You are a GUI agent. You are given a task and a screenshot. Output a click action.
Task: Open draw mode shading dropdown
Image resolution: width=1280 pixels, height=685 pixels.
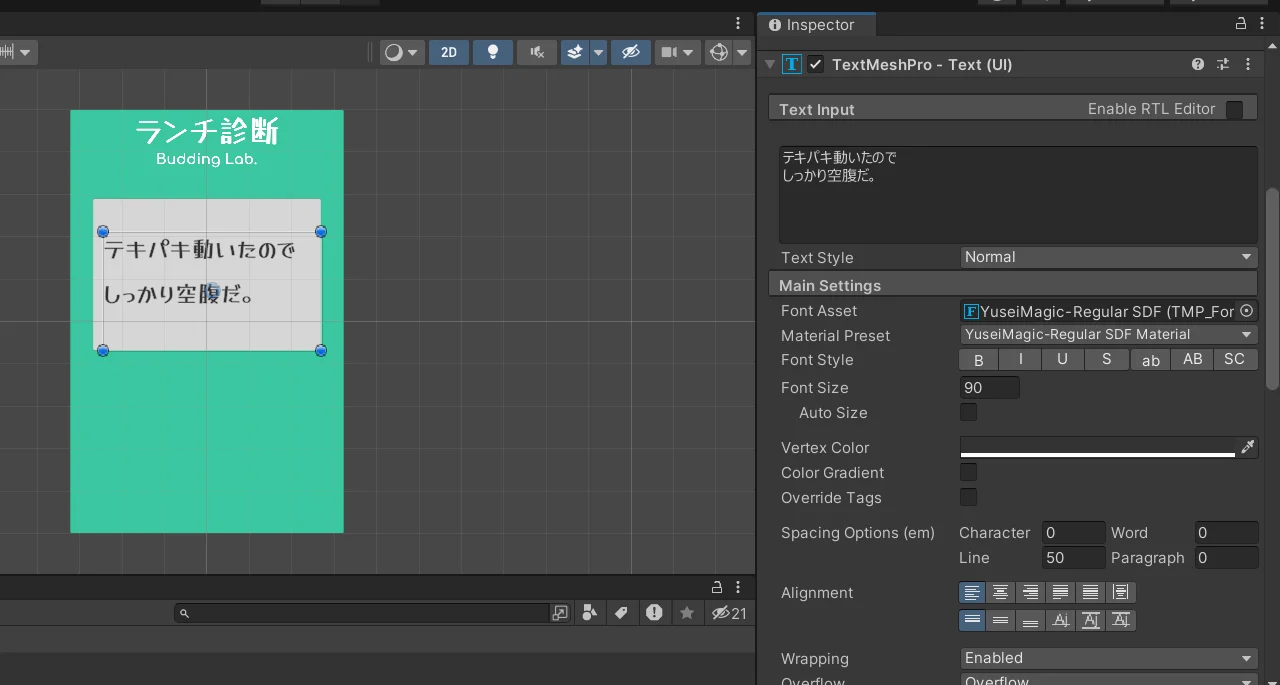402,52
